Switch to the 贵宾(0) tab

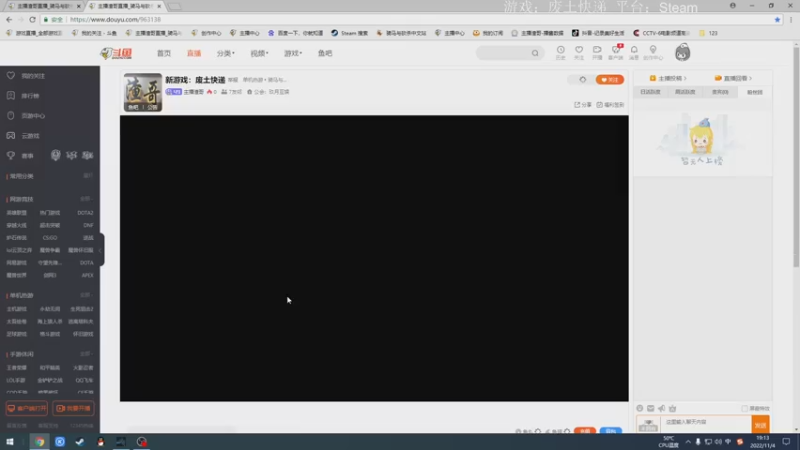(x=720, y=92)
